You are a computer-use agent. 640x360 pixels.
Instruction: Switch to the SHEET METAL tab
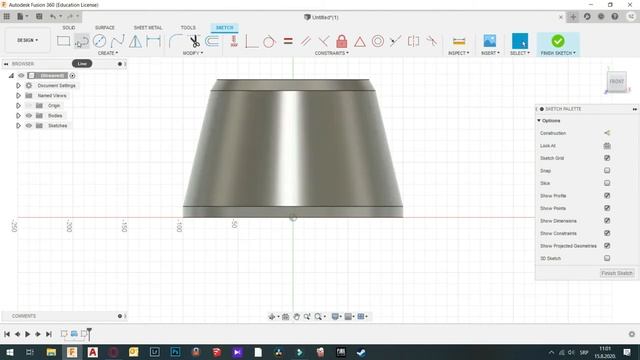pos(148,27)
